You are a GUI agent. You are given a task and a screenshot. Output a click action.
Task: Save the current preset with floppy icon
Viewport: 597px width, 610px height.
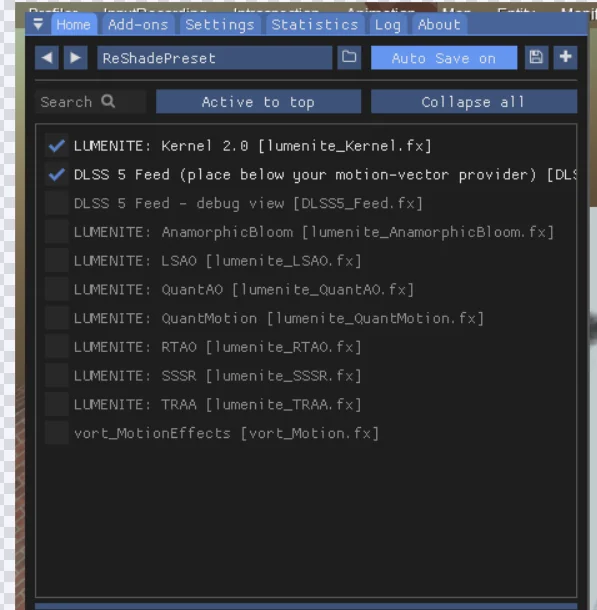click(536, 58)
